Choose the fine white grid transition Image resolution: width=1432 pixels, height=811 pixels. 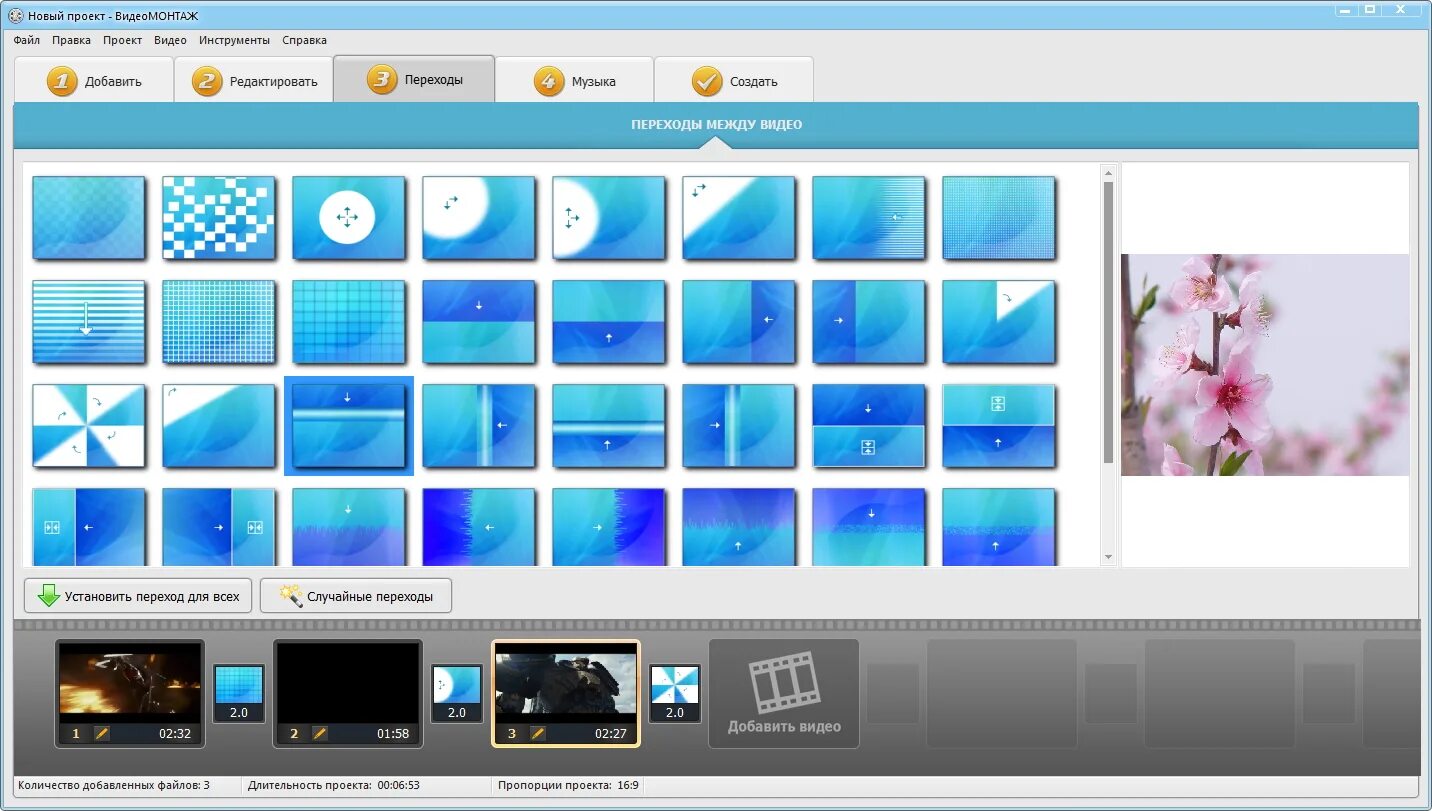tap(219, 321)
